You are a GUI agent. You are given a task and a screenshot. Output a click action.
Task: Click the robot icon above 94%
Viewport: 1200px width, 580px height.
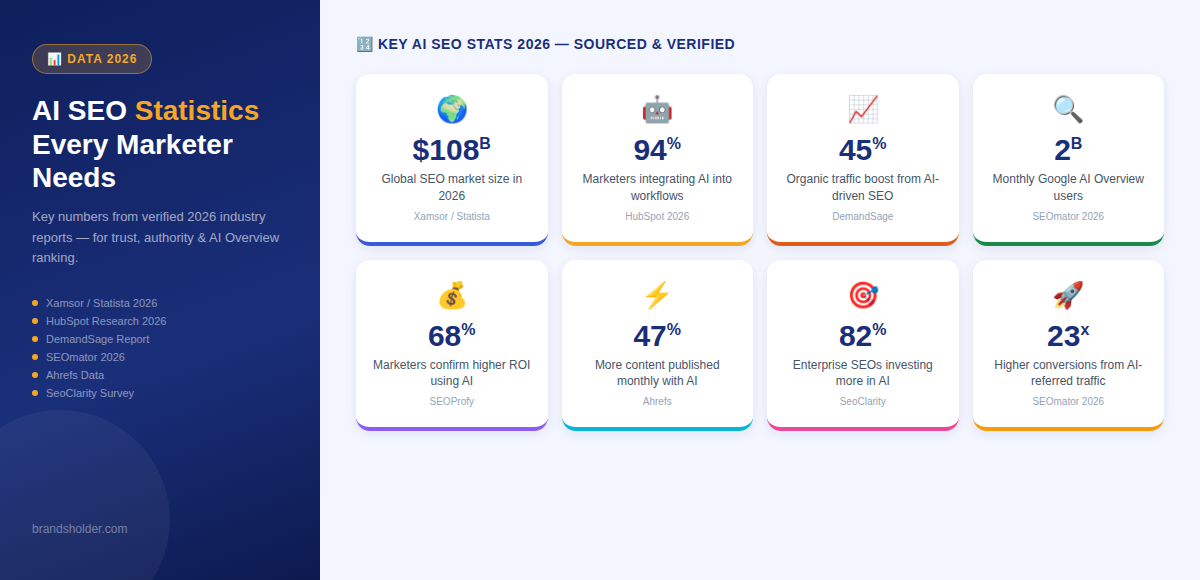click(657, 109)
